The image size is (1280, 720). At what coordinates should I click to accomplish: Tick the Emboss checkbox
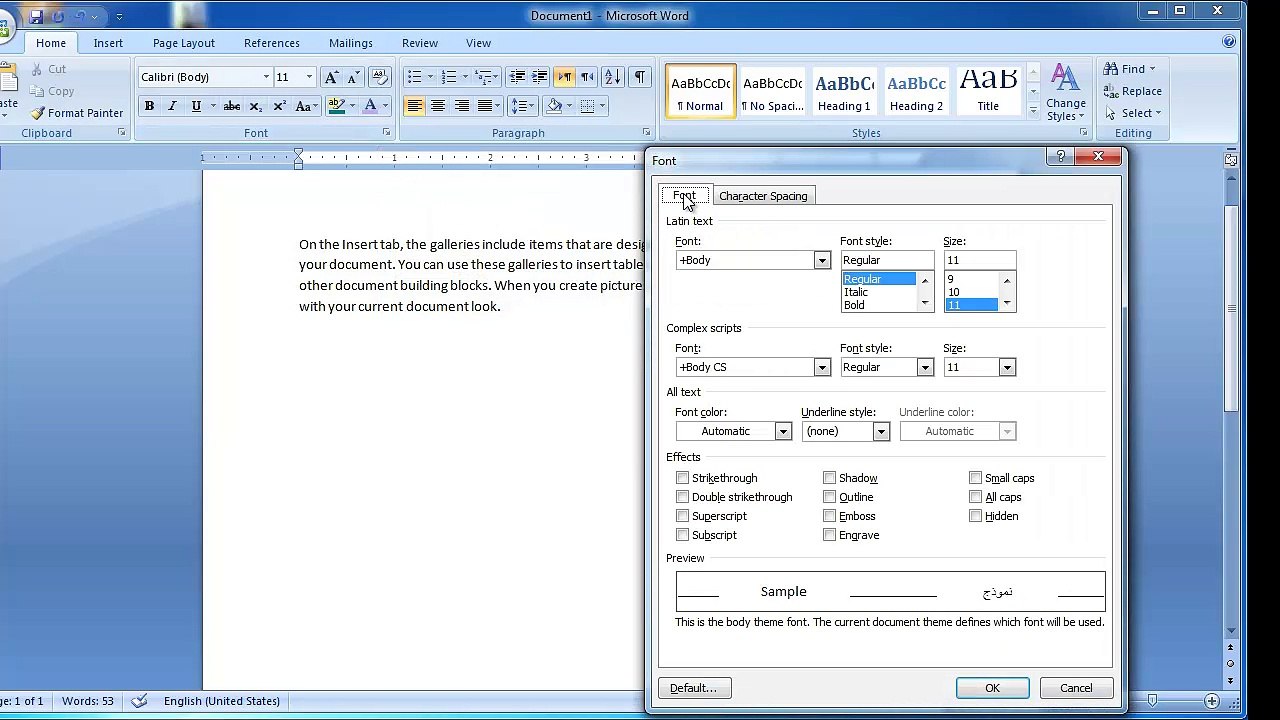(x=830, y=516)
